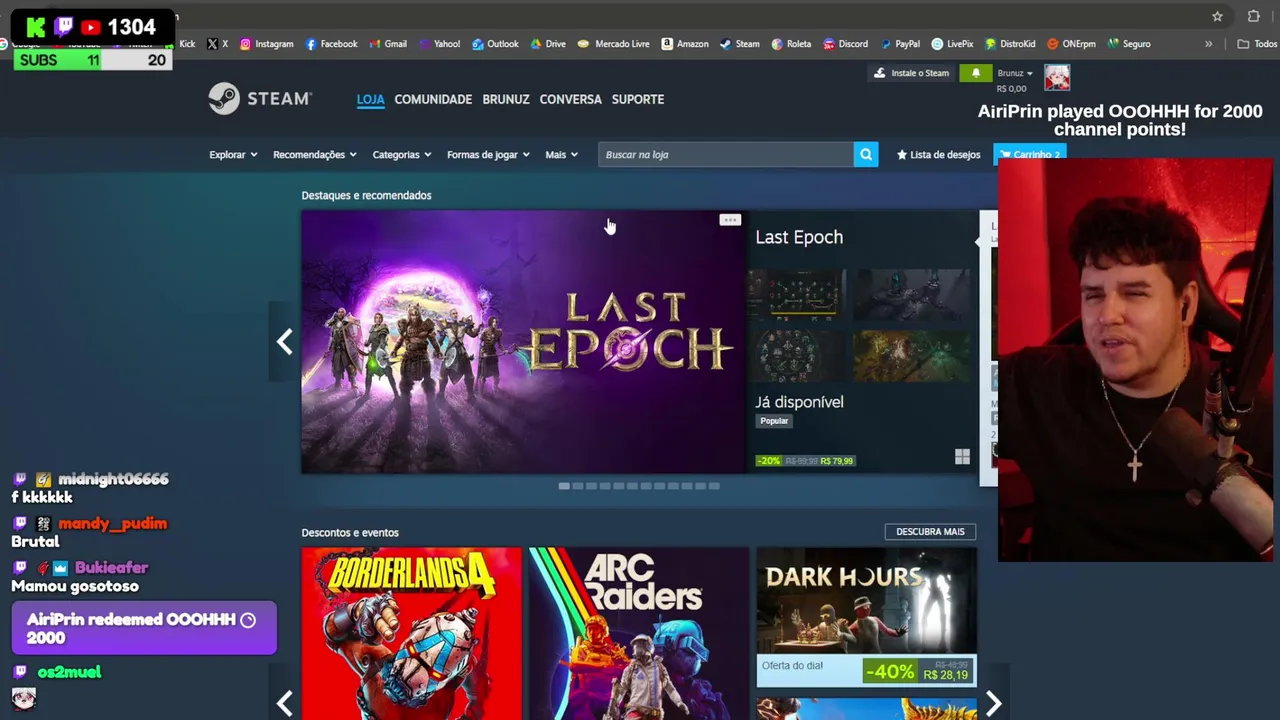
Task: Open the ONErpm bookmark
Action: 1071,44
